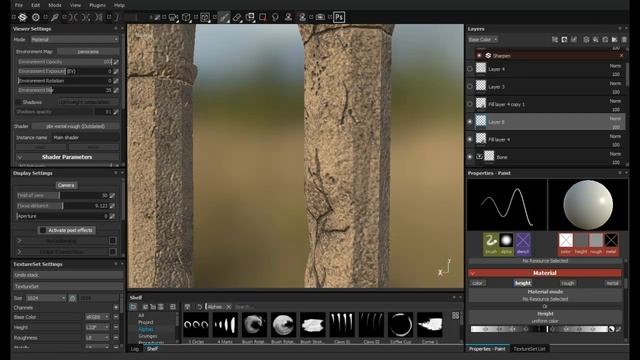640x360 pixels.
Task: Click the eyedropper icon in top toolbar
Action: tap(55, 17)
